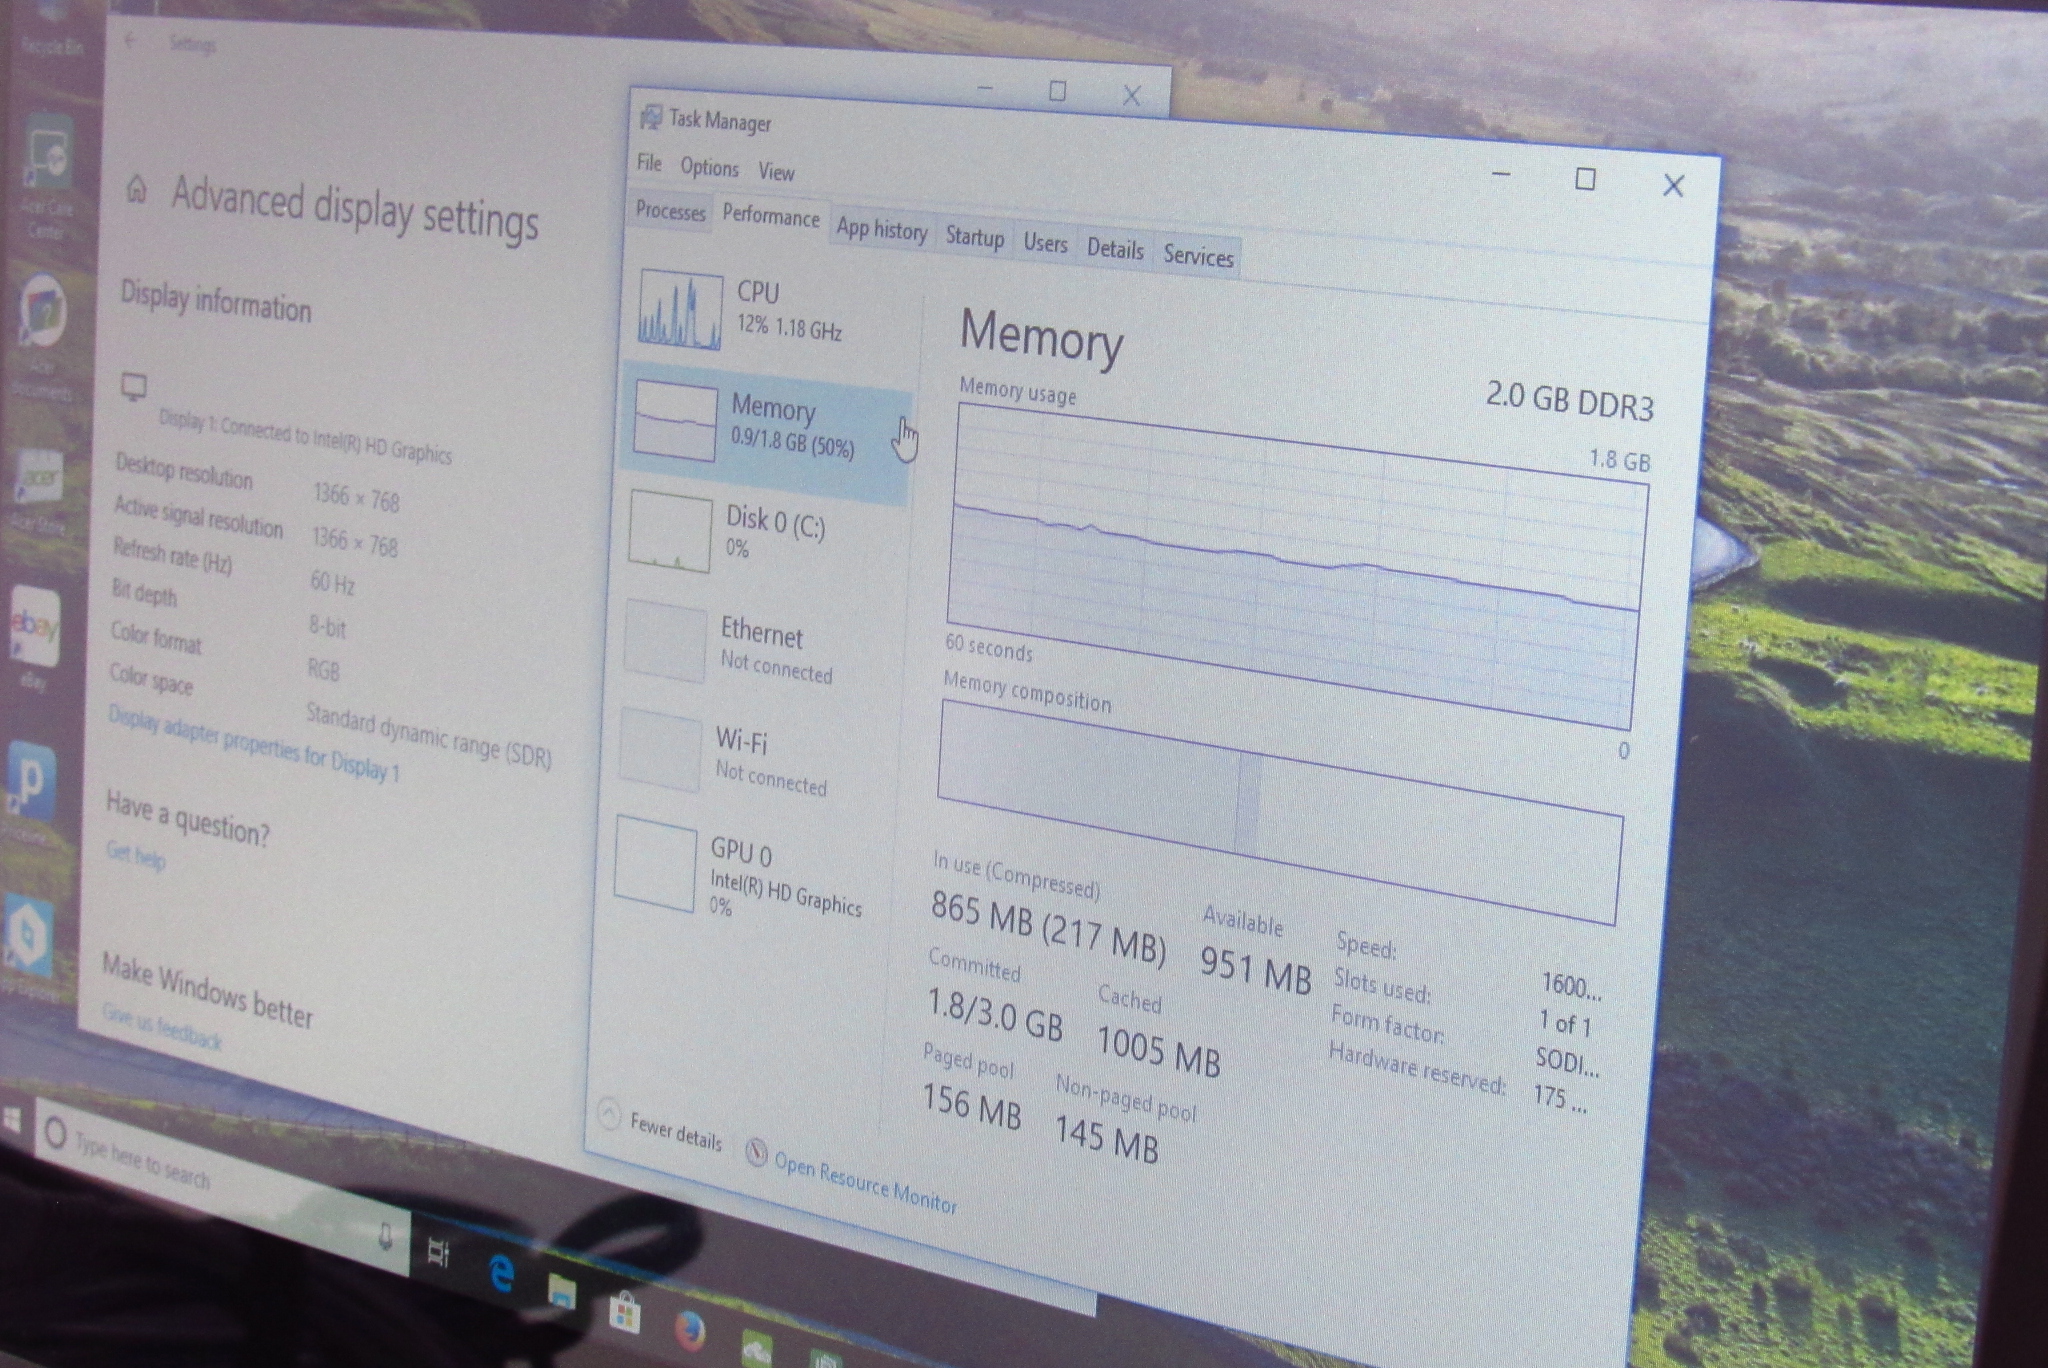Open the File menu in Task Manager
The image size is (2048, 1368).
(x=649, y=162)
